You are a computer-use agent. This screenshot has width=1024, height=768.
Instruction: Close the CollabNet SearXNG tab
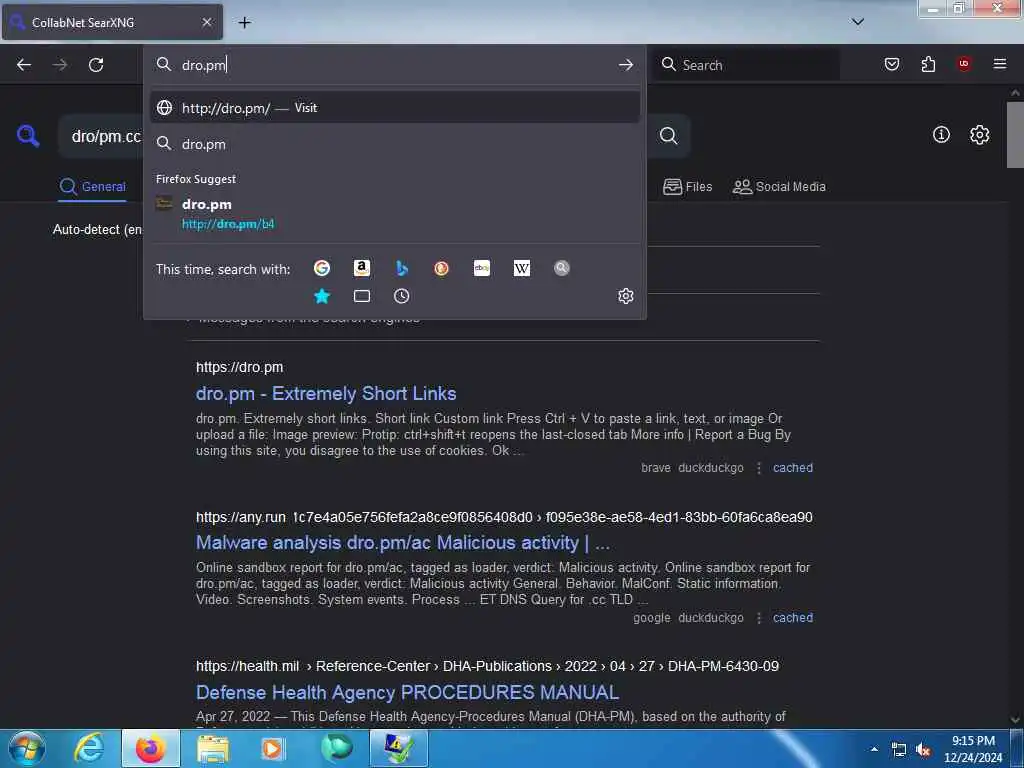(206, 22)
